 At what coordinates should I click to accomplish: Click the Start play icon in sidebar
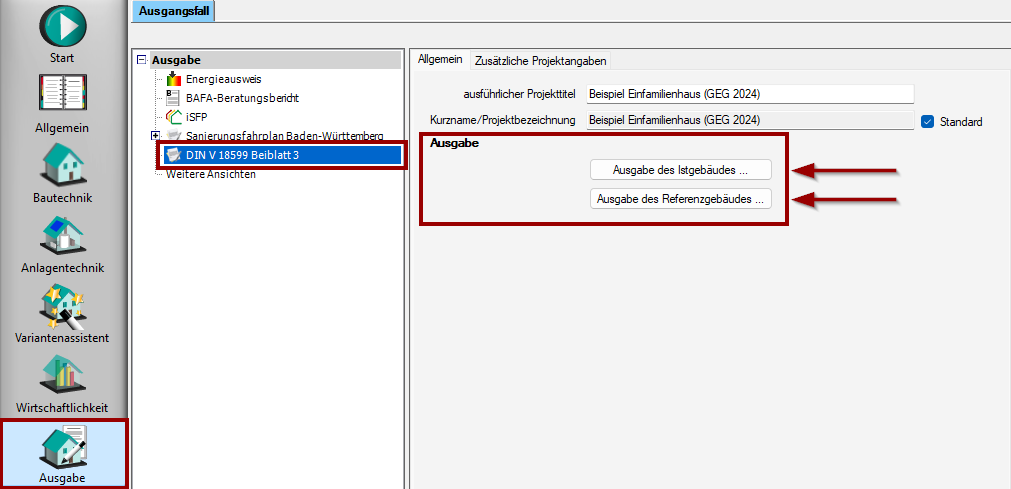(62, 25)
